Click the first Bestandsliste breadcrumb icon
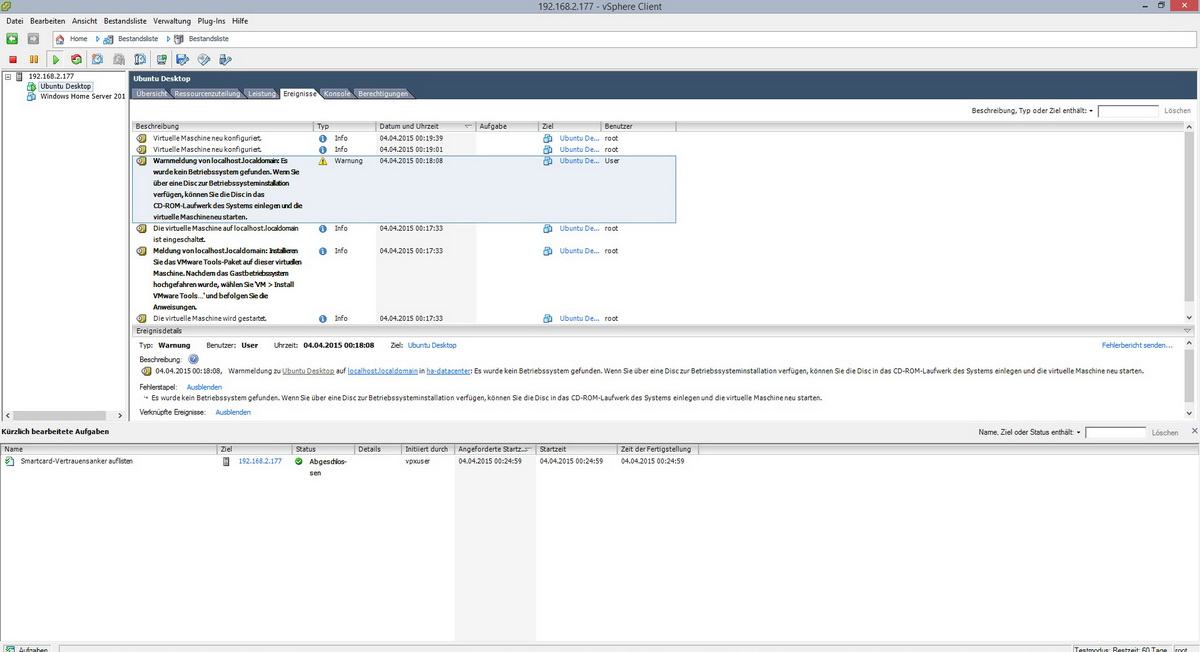The height and width of the screenshot is (652, 1200). tap(107, 39)
